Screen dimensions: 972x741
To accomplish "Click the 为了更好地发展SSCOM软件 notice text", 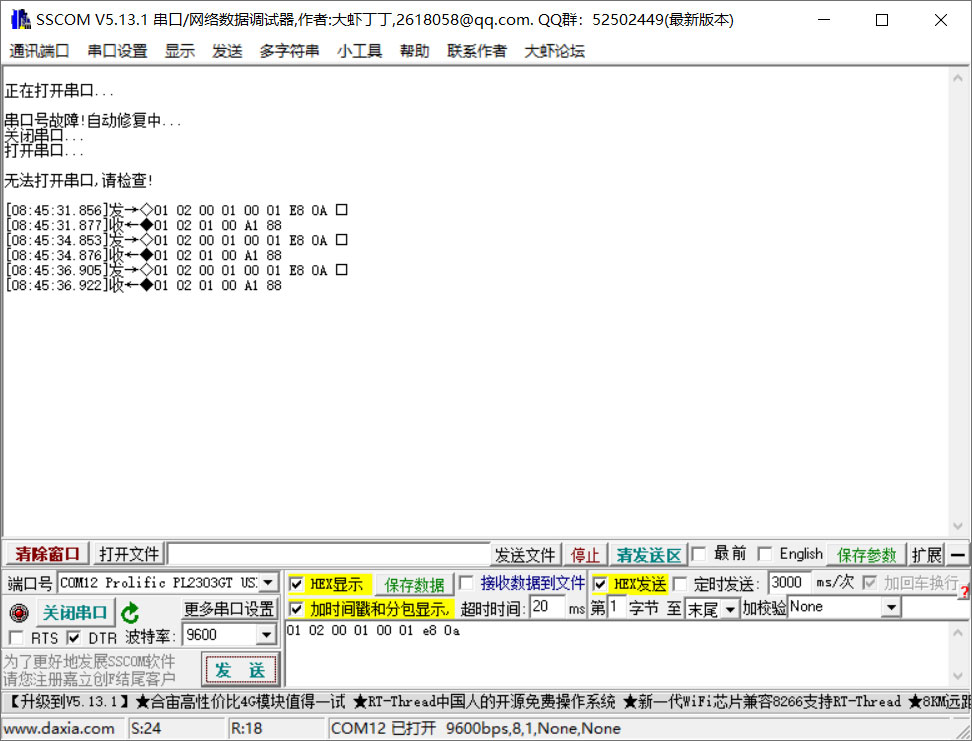I will pyautogui.click(x=89, y=662).
